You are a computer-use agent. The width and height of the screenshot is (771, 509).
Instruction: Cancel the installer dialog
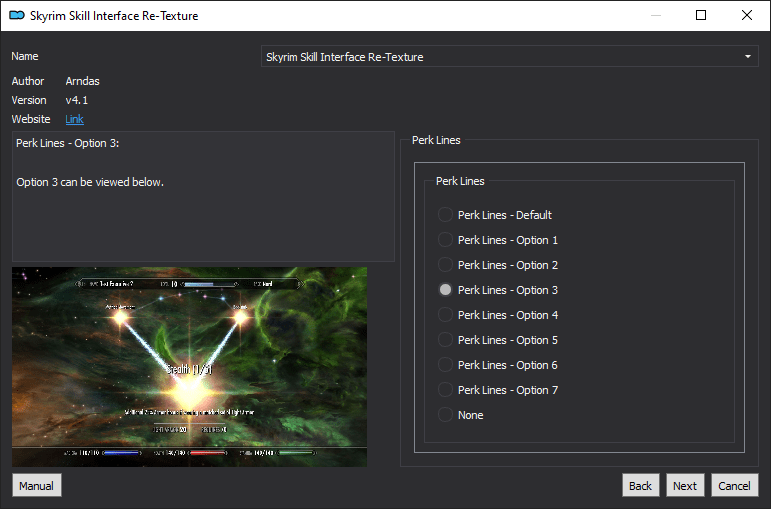pyautogui.click(x=735, y=485)
